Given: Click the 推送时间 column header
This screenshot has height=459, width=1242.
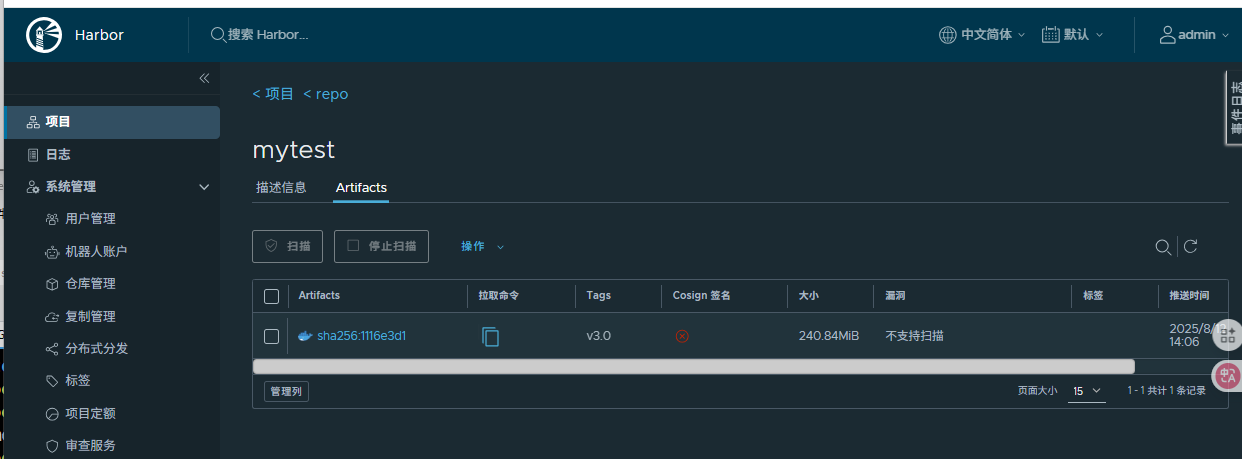Looking at the screenshot, I should click(x=1189, y=296).
